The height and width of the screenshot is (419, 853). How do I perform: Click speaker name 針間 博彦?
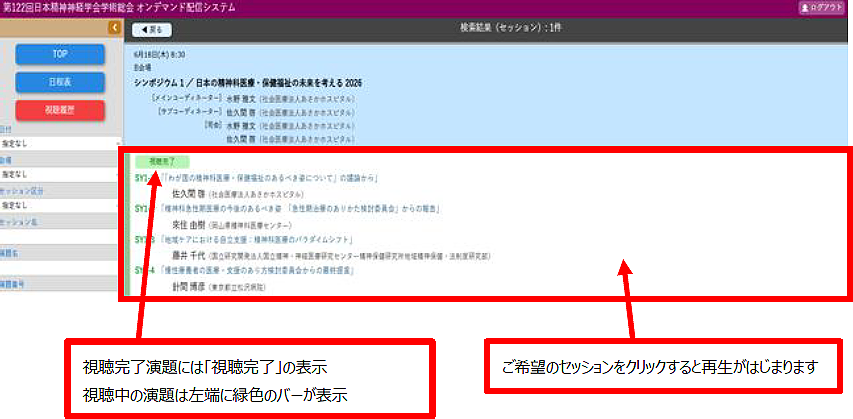pyautogui.click(x=188, y=286)
